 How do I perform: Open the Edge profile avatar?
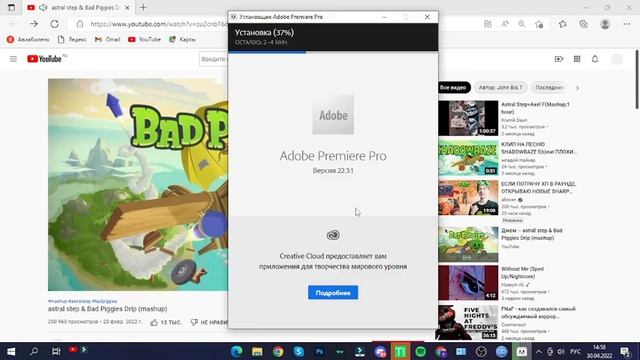point(605,24)
